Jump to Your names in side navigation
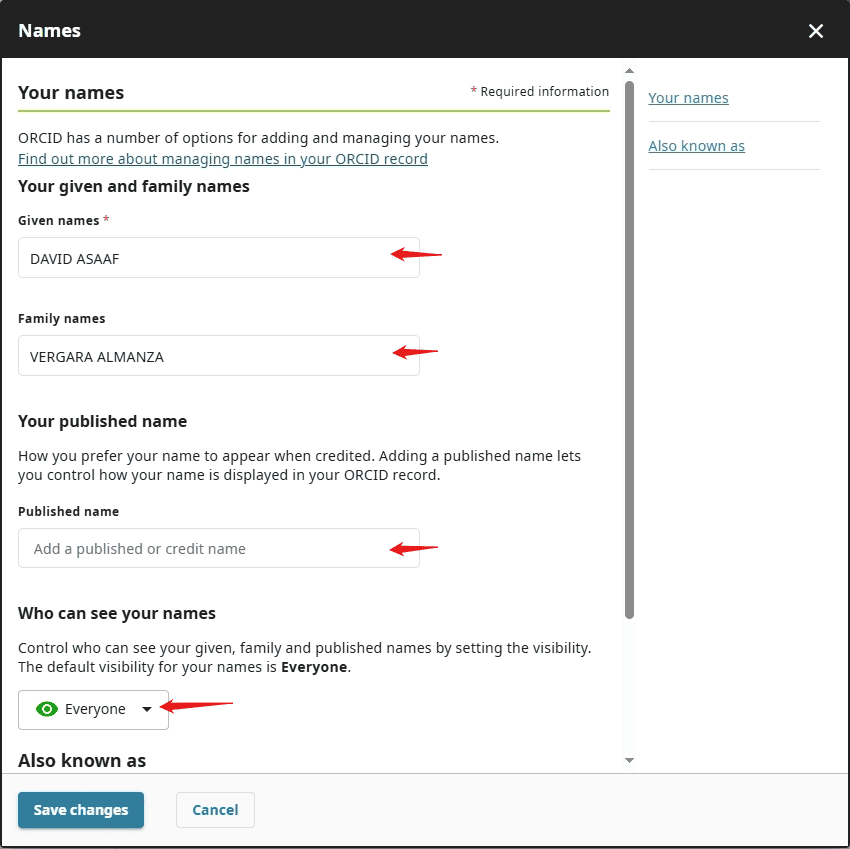The image size is (850, 849). (x=688, y=98)
